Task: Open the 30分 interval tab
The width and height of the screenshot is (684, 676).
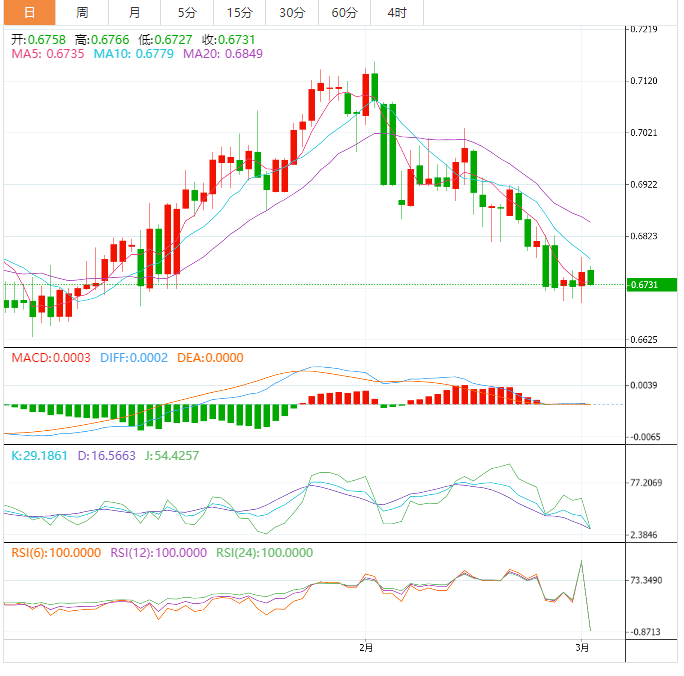Action: (x=292, y=12)
